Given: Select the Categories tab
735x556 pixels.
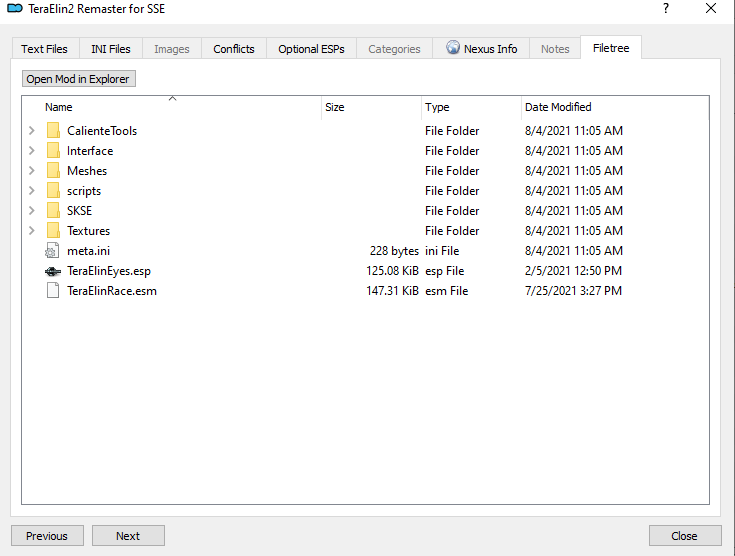Looking at the screenshot, I should [x=394, y=49].
